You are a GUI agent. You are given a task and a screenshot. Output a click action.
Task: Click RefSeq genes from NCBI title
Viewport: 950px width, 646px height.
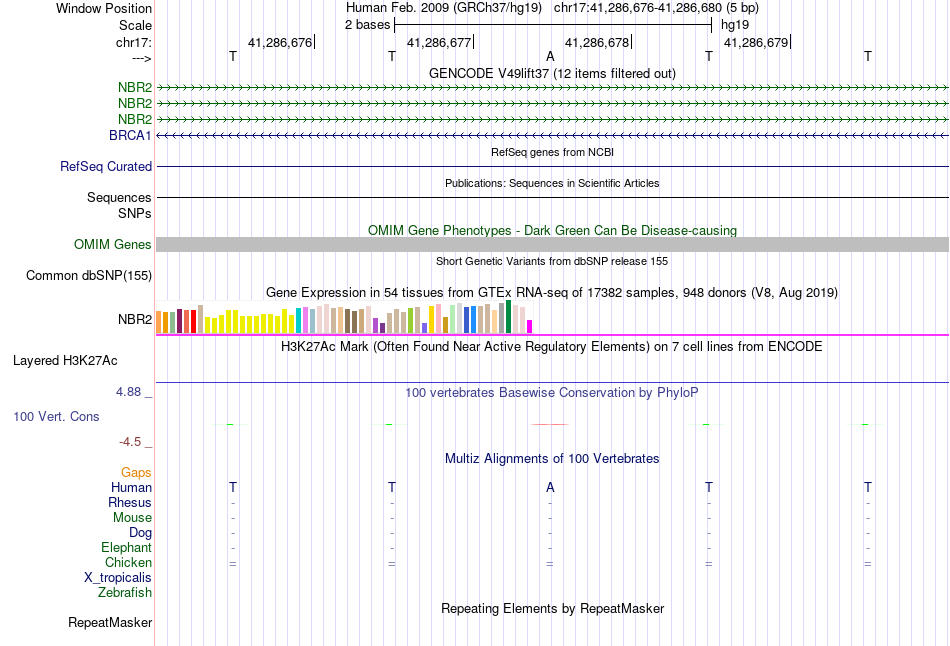coord(553,152)
